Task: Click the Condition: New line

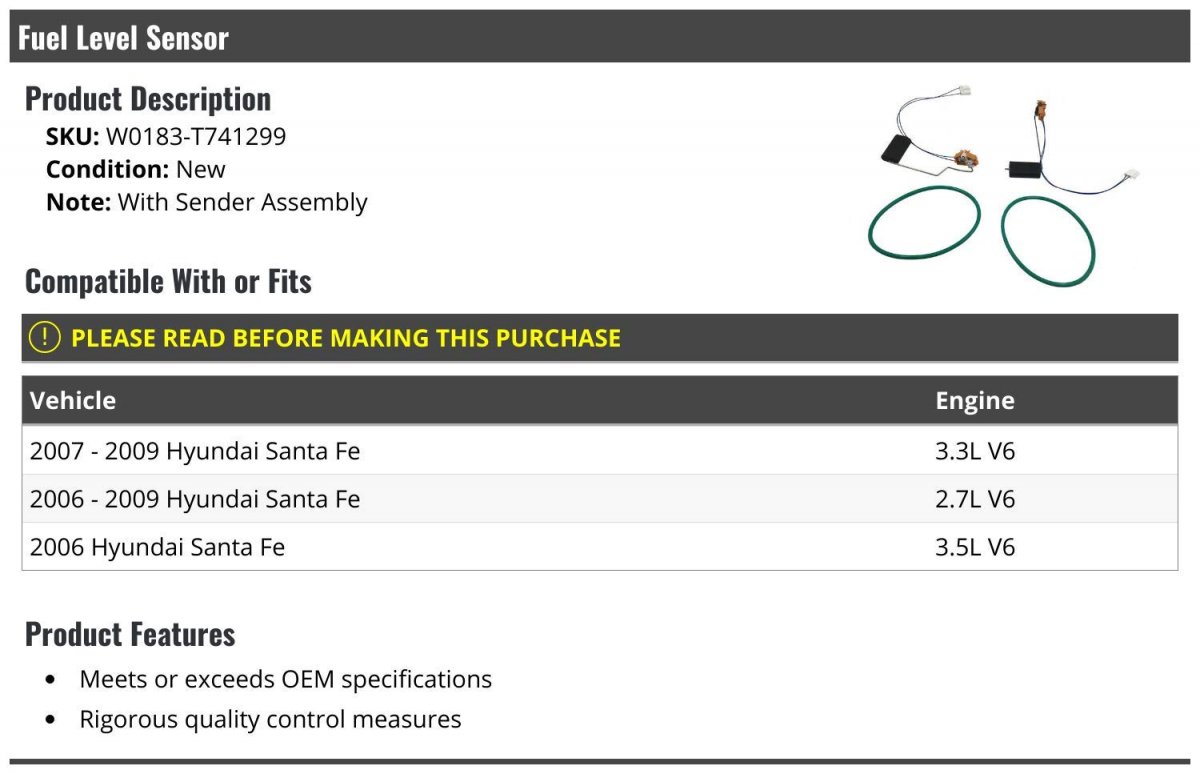Action: [136, 169]
